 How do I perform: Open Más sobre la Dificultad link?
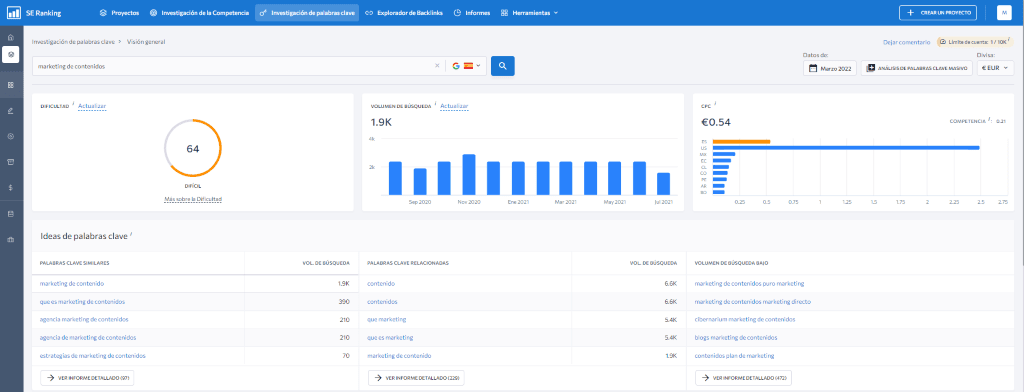(193, 199)
